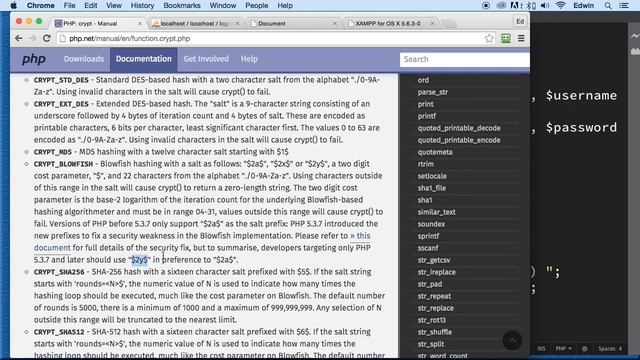Screen dimensions: 640x360
Task: Close the XAMPP for OS X tab
Action: pos(432,24)
